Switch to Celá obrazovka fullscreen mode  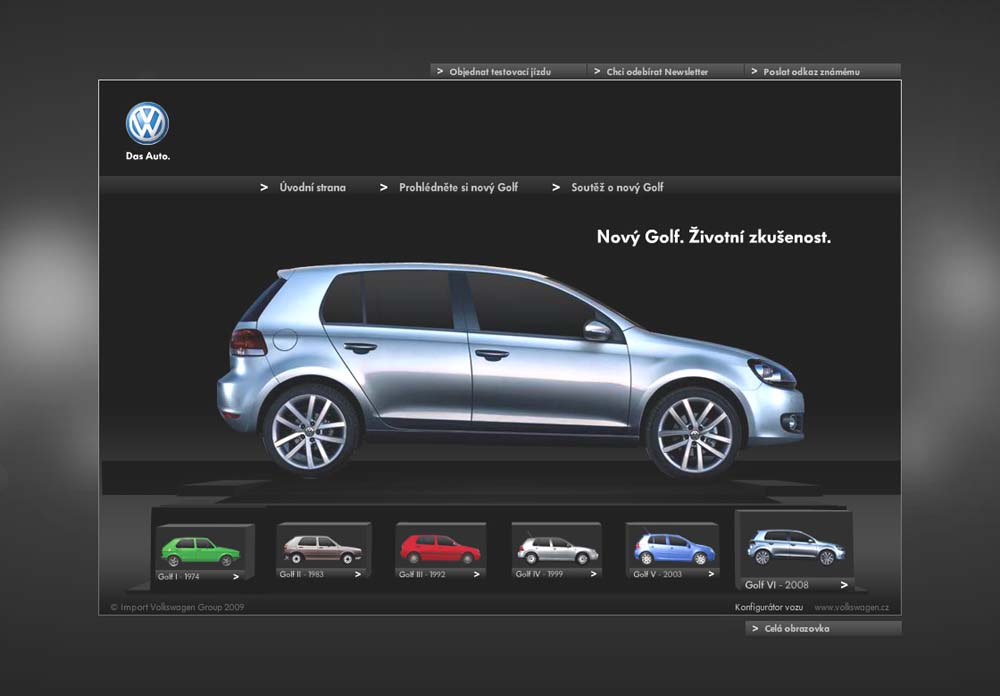[x=797, y=629]
